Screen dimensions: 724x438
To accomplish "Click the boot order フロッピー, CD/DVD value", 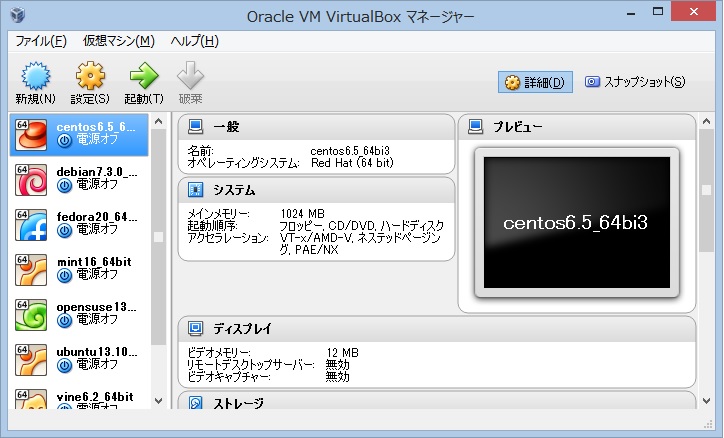I will pyautogui.click(x=362, y=226).
